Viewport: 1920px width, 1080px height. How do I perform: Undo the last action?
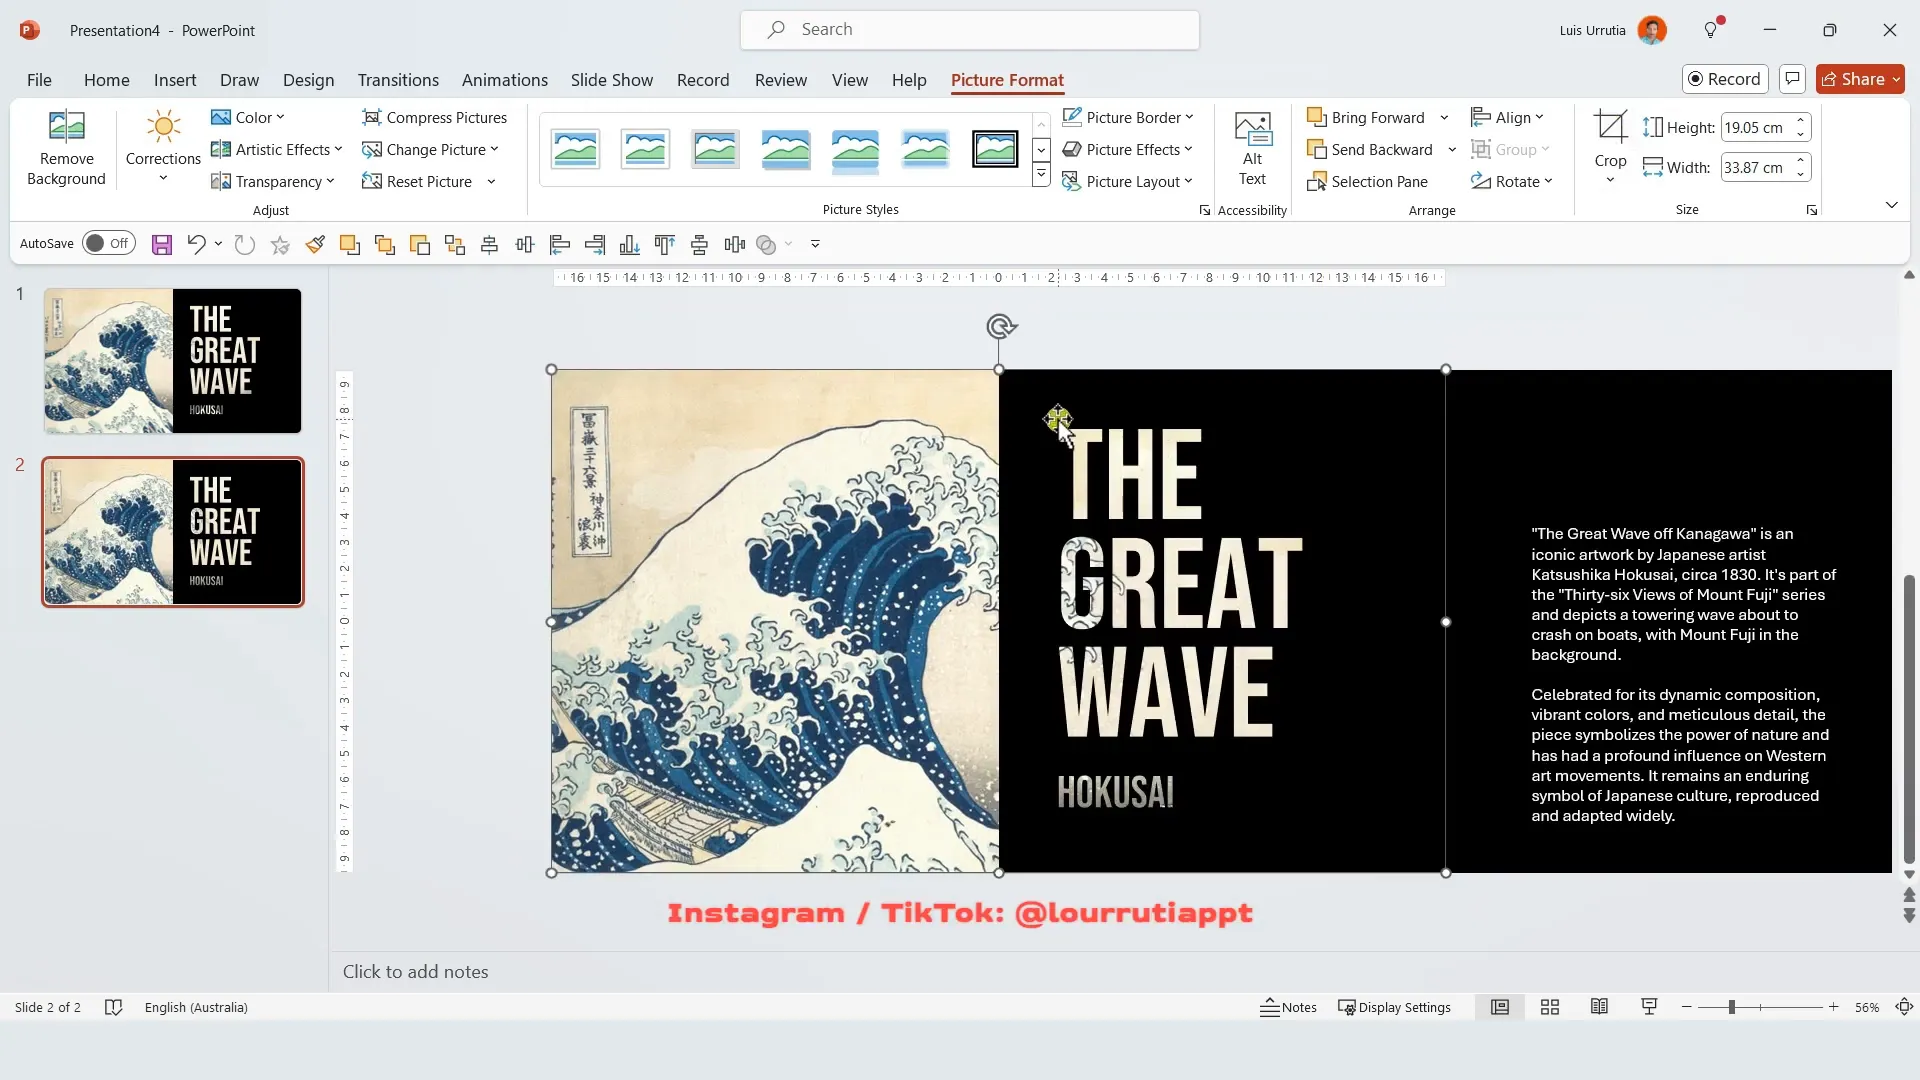[x=196, y=244]
